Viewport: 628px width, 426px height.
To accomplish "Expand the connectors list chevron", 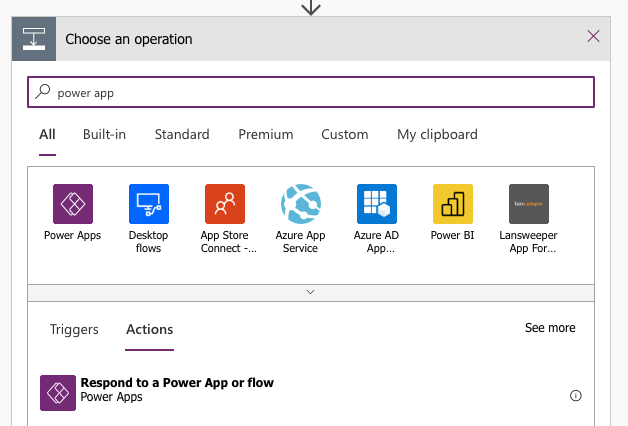I will 310,292.
